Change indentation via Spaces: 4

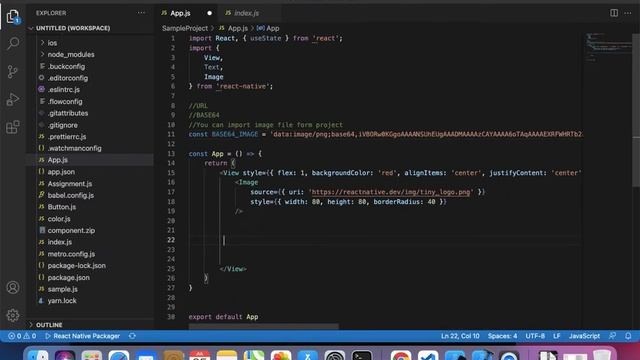point(502,336)
